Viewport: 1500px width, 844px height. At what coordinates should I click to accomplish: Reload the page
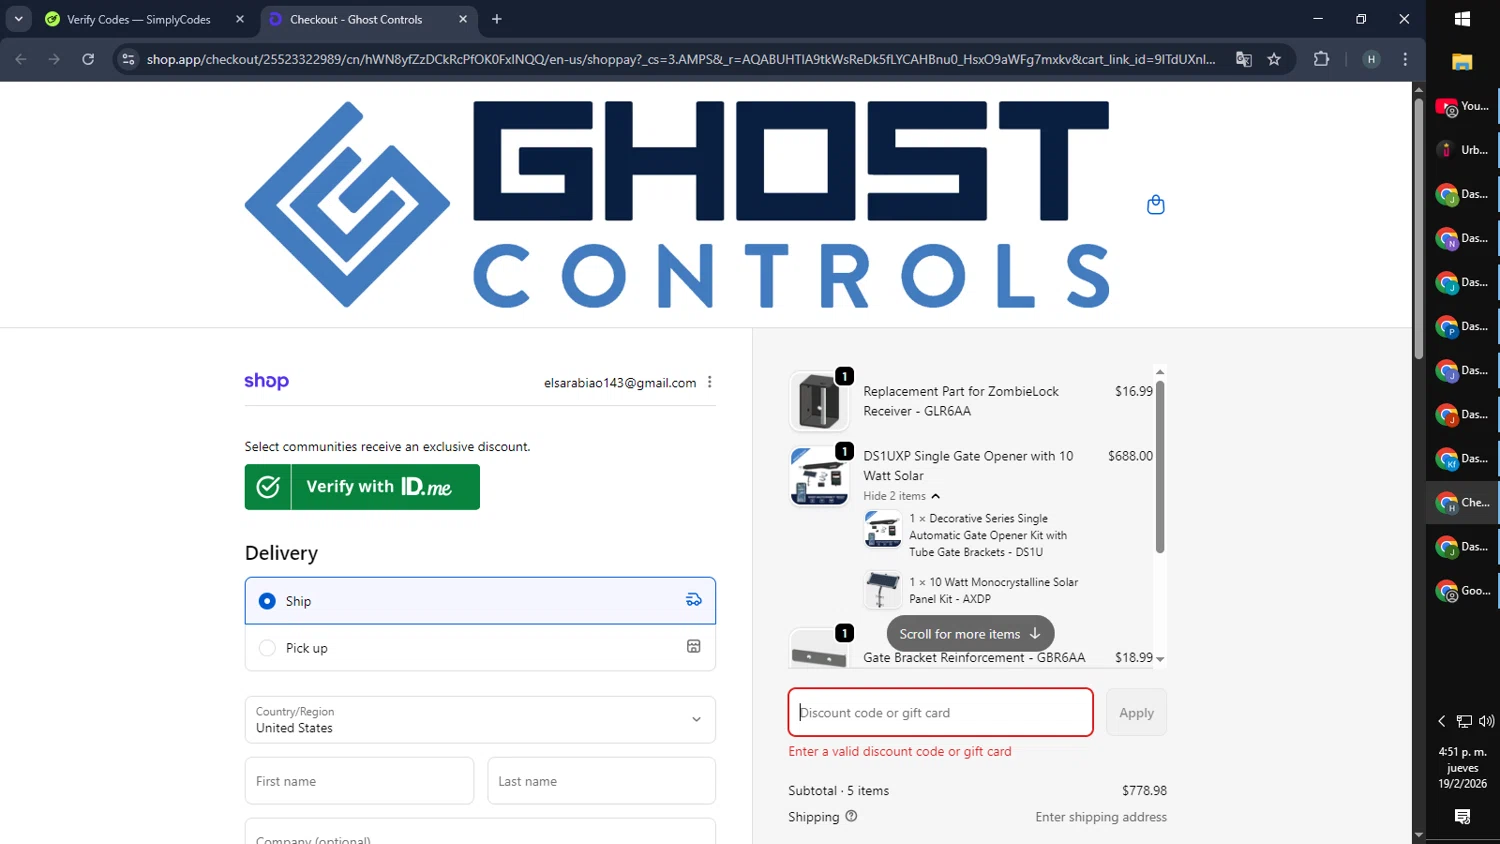click(88, 59)
